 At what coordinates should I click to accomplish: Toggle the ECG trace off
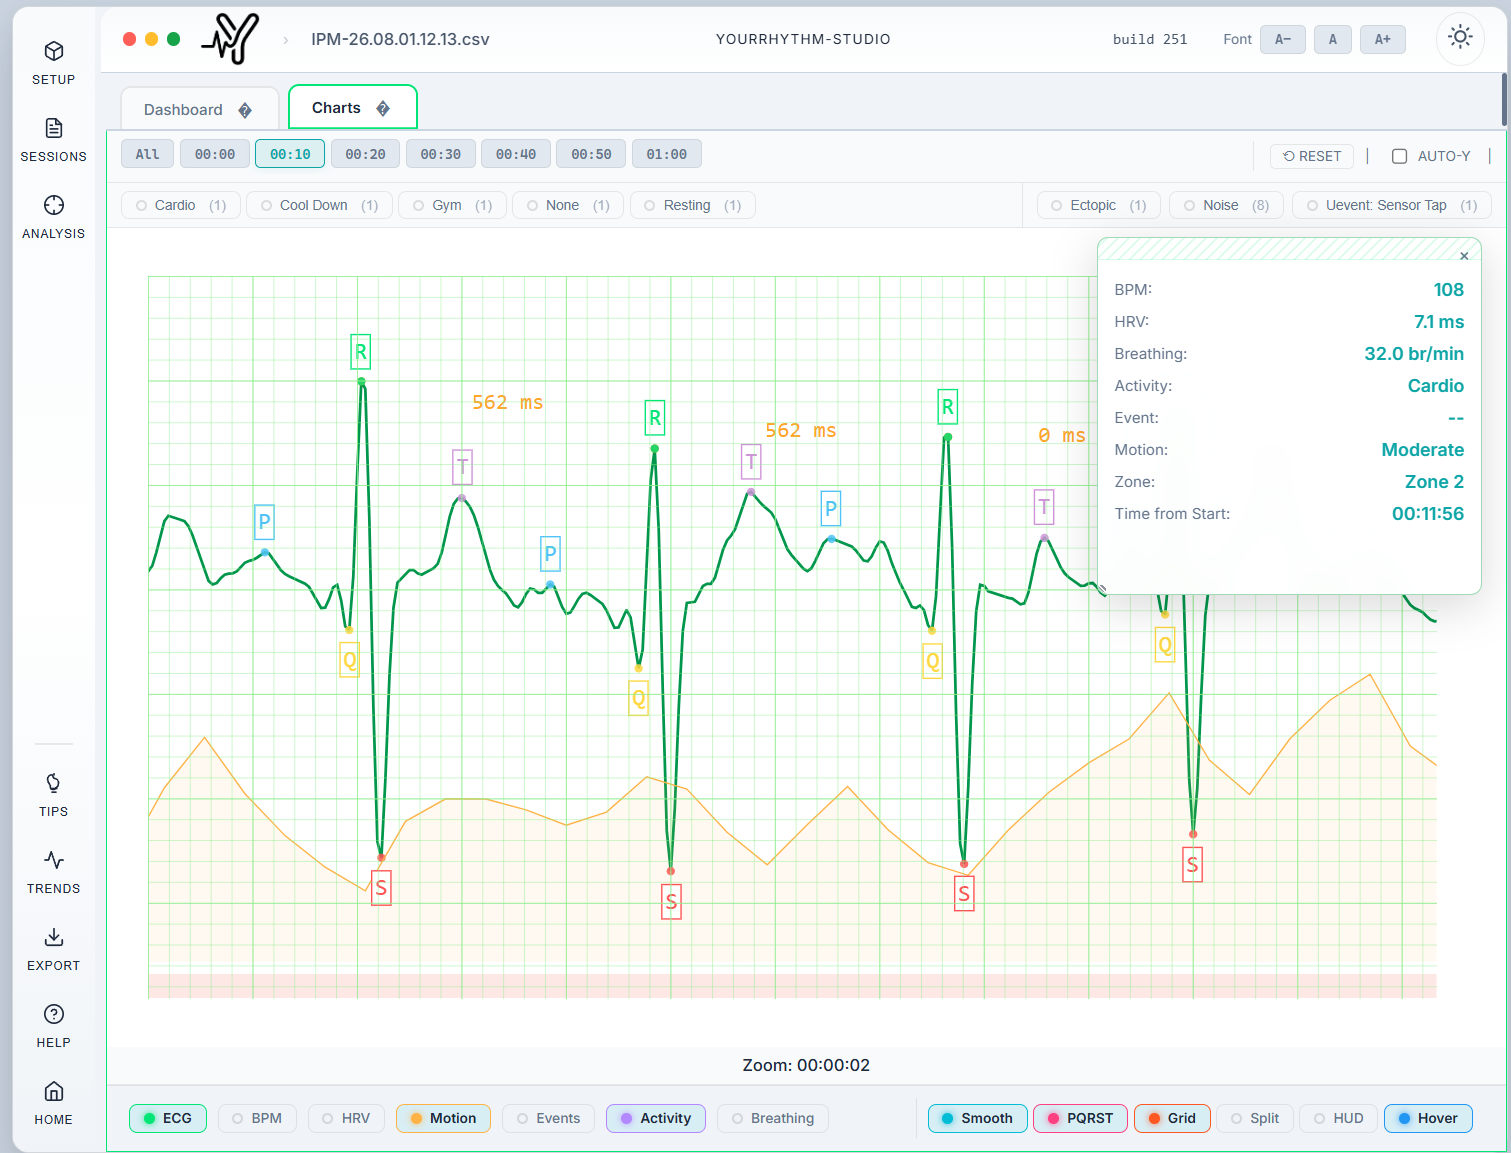(x=168, y=1118)
